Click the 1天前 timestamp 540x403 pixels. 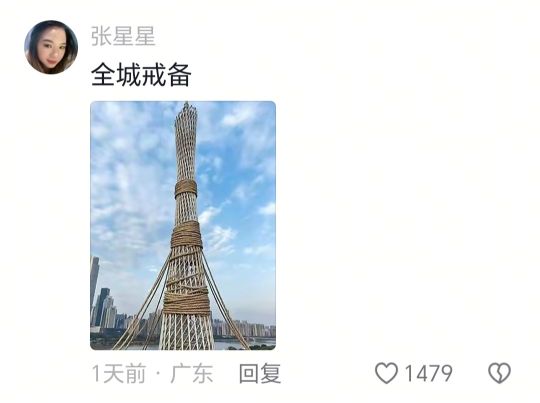[x=119, y=373]
